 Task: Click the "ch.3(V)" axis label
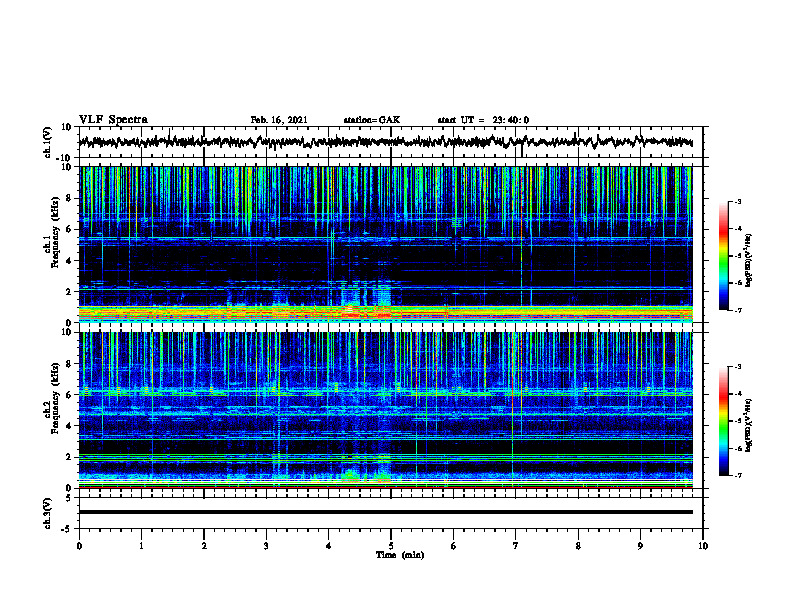coord(48,513)
